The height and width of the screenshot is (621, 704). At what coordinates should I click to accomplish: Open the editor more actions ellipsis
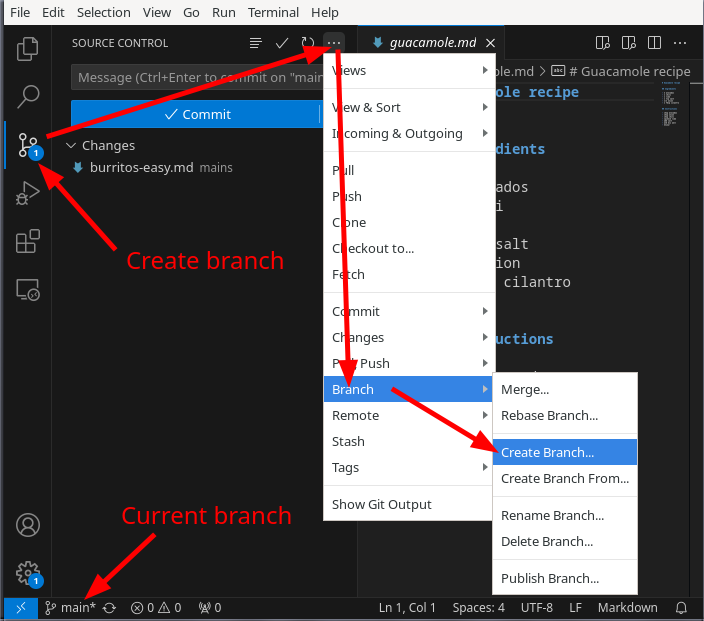pos(680,43)
